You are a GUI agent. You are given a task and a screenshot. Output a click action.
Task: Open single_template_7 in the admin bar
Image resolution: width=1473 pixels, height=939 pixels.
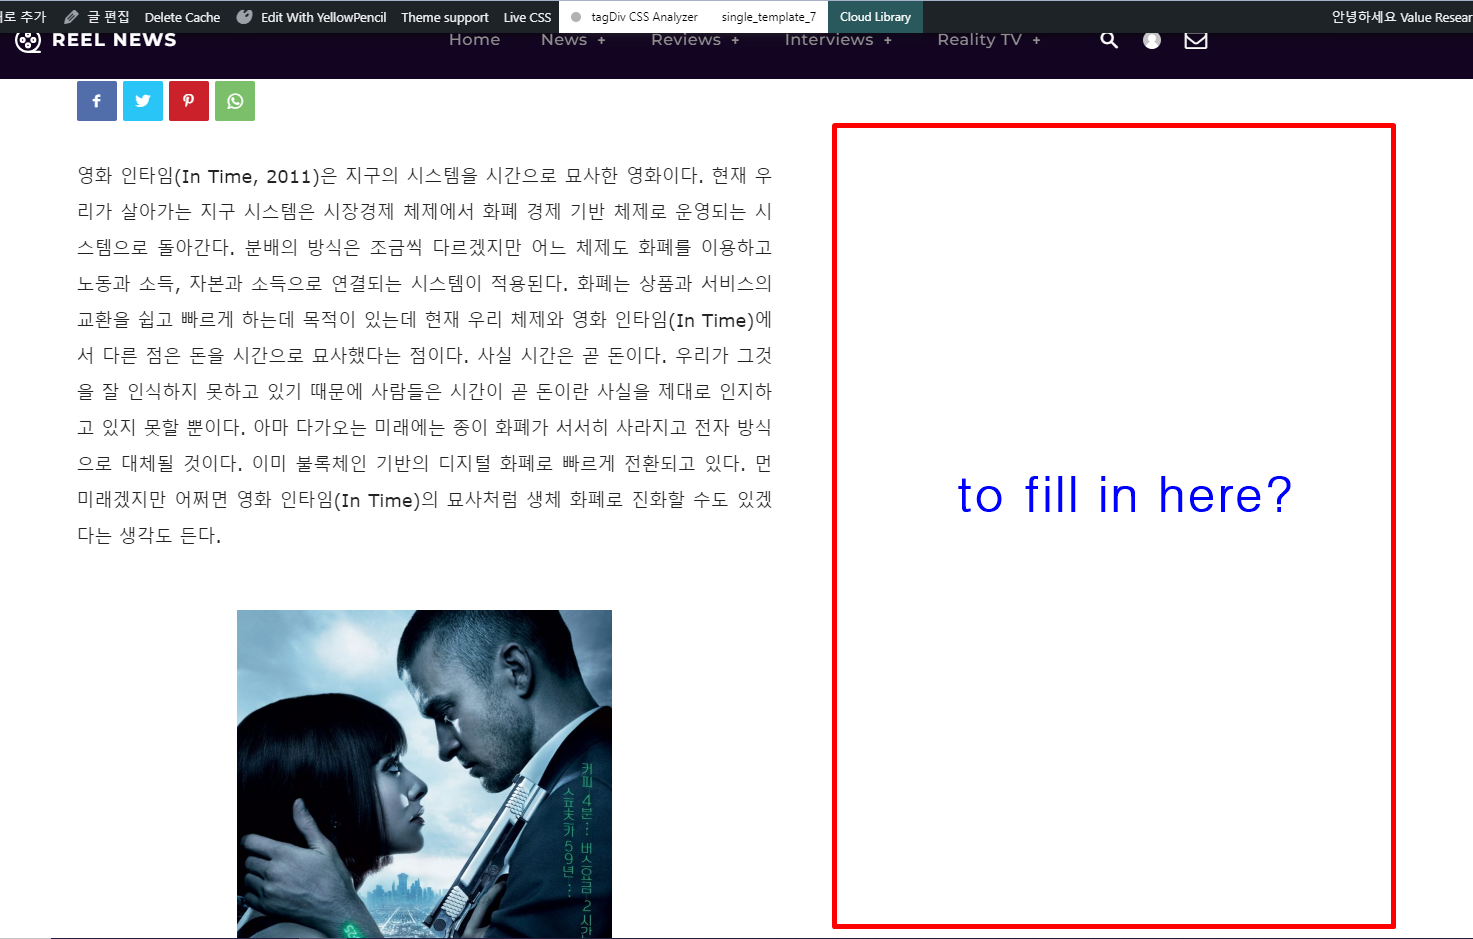click(x=769, y=17)
